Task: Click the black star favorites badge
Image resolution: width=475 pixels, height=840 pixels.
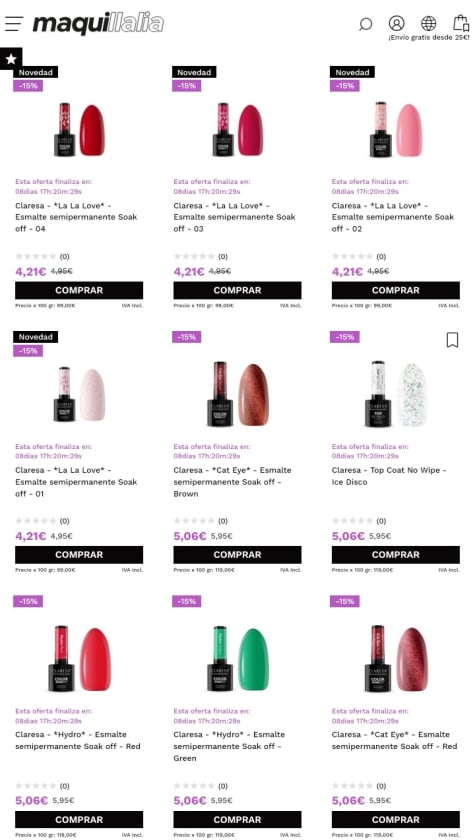Action: pos(11,59)
